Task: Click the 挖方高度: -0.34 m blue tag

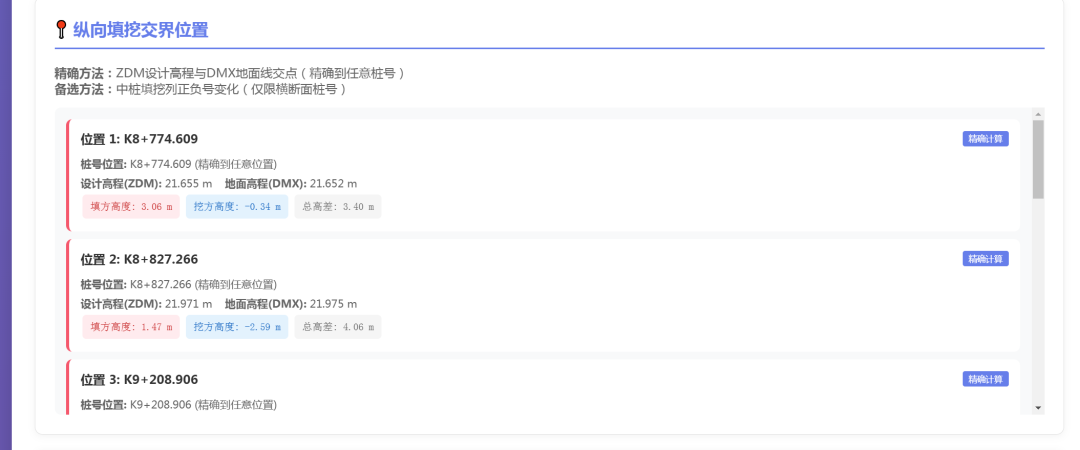Action: click(237, 207)
